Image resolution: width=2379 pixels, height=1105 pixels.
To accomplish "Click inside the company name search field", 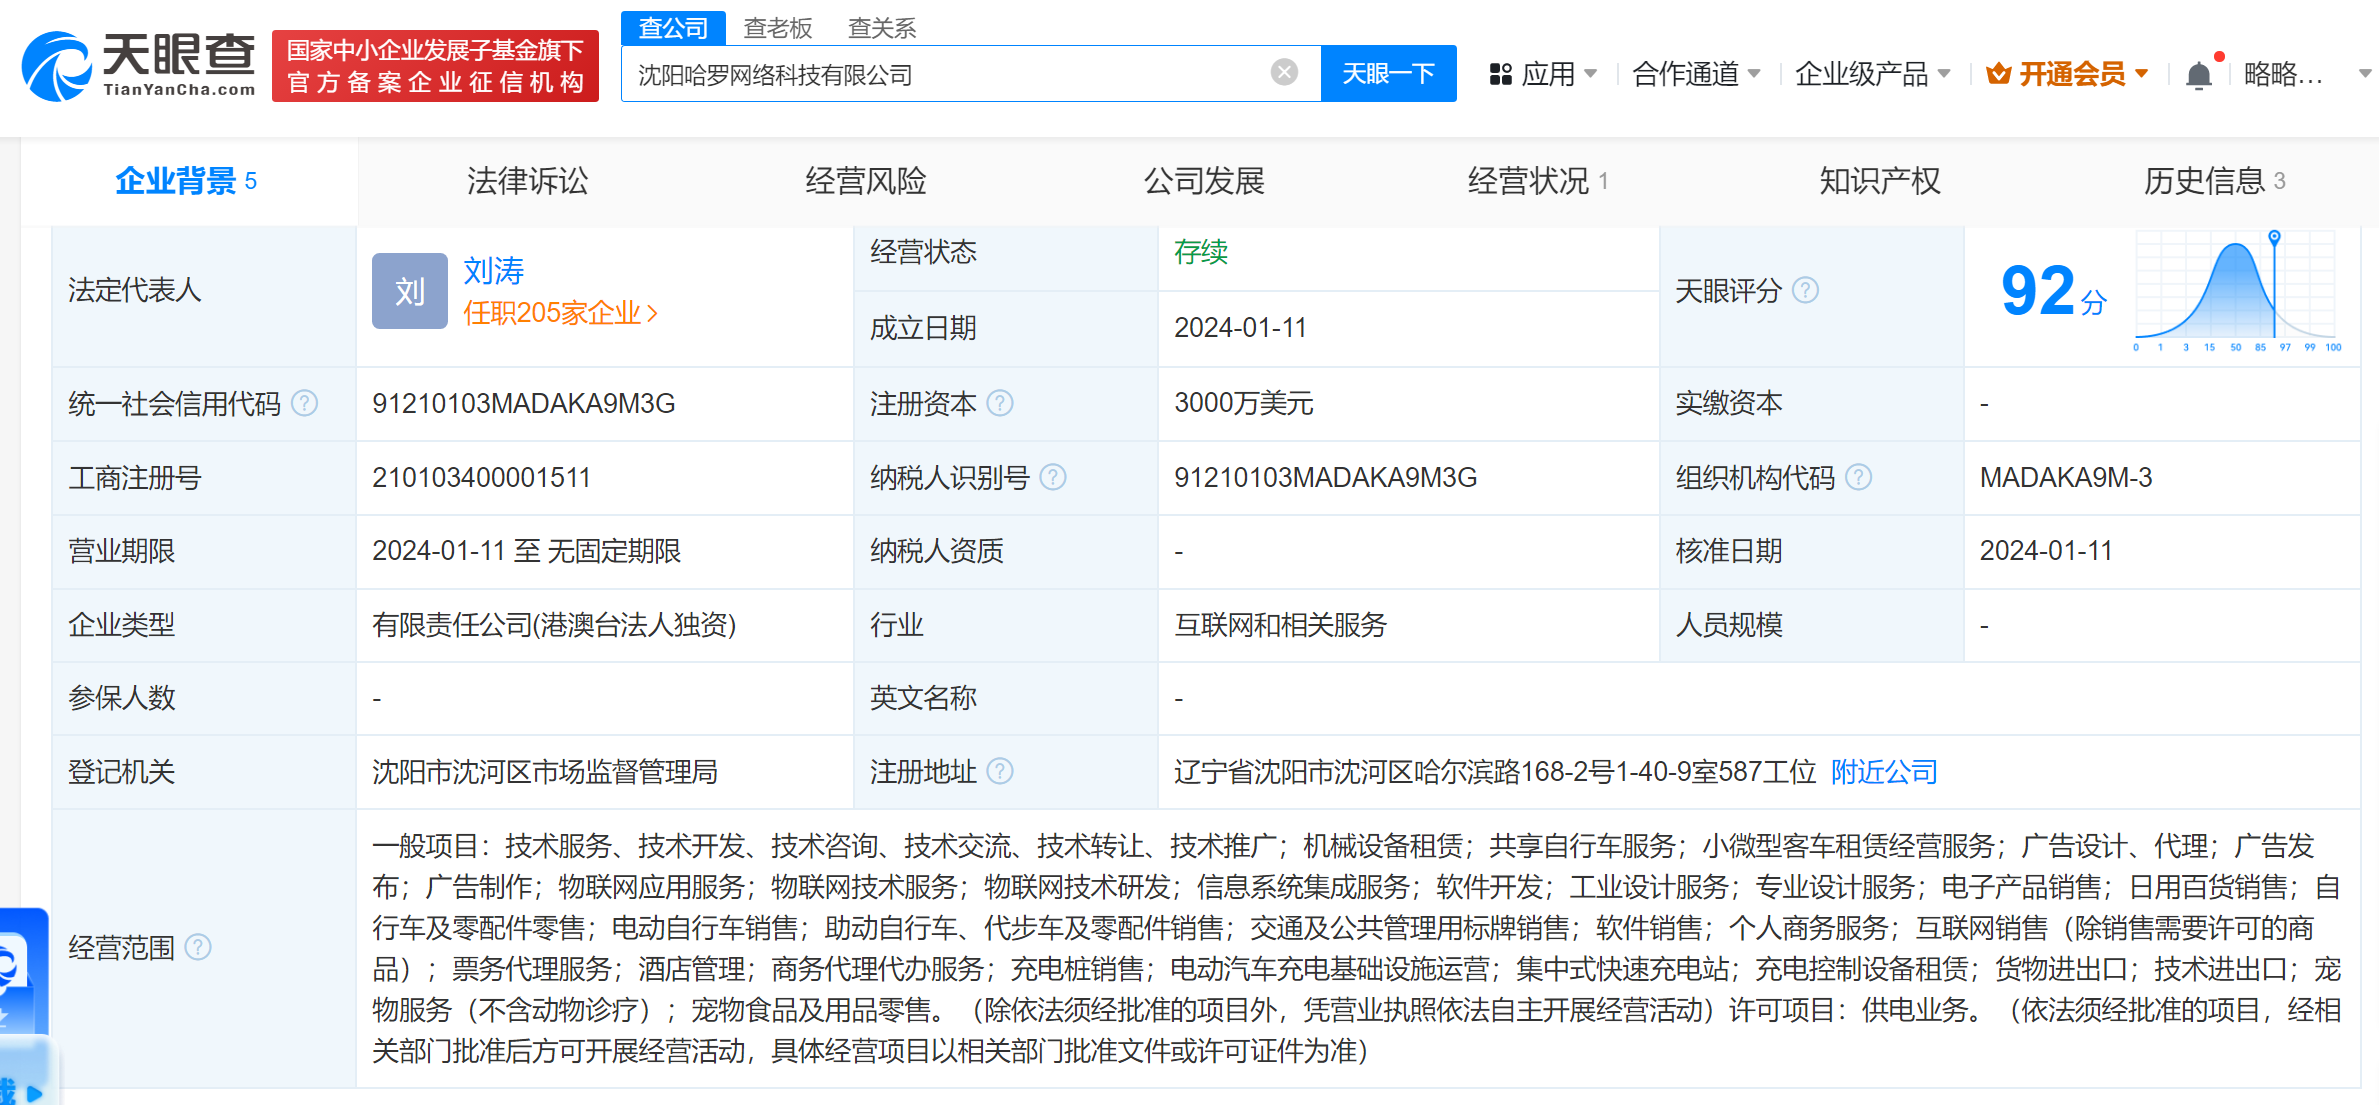I will coord(950,73).
